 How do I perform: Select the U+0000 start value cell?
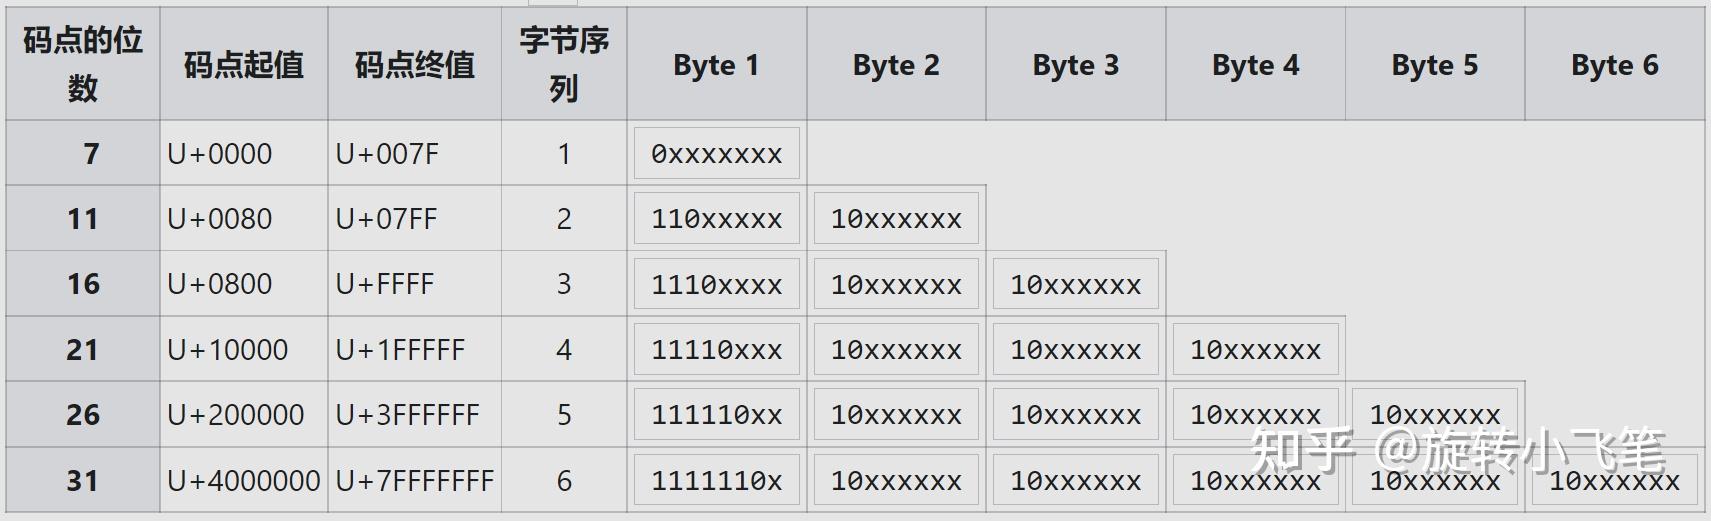(220, 154)
